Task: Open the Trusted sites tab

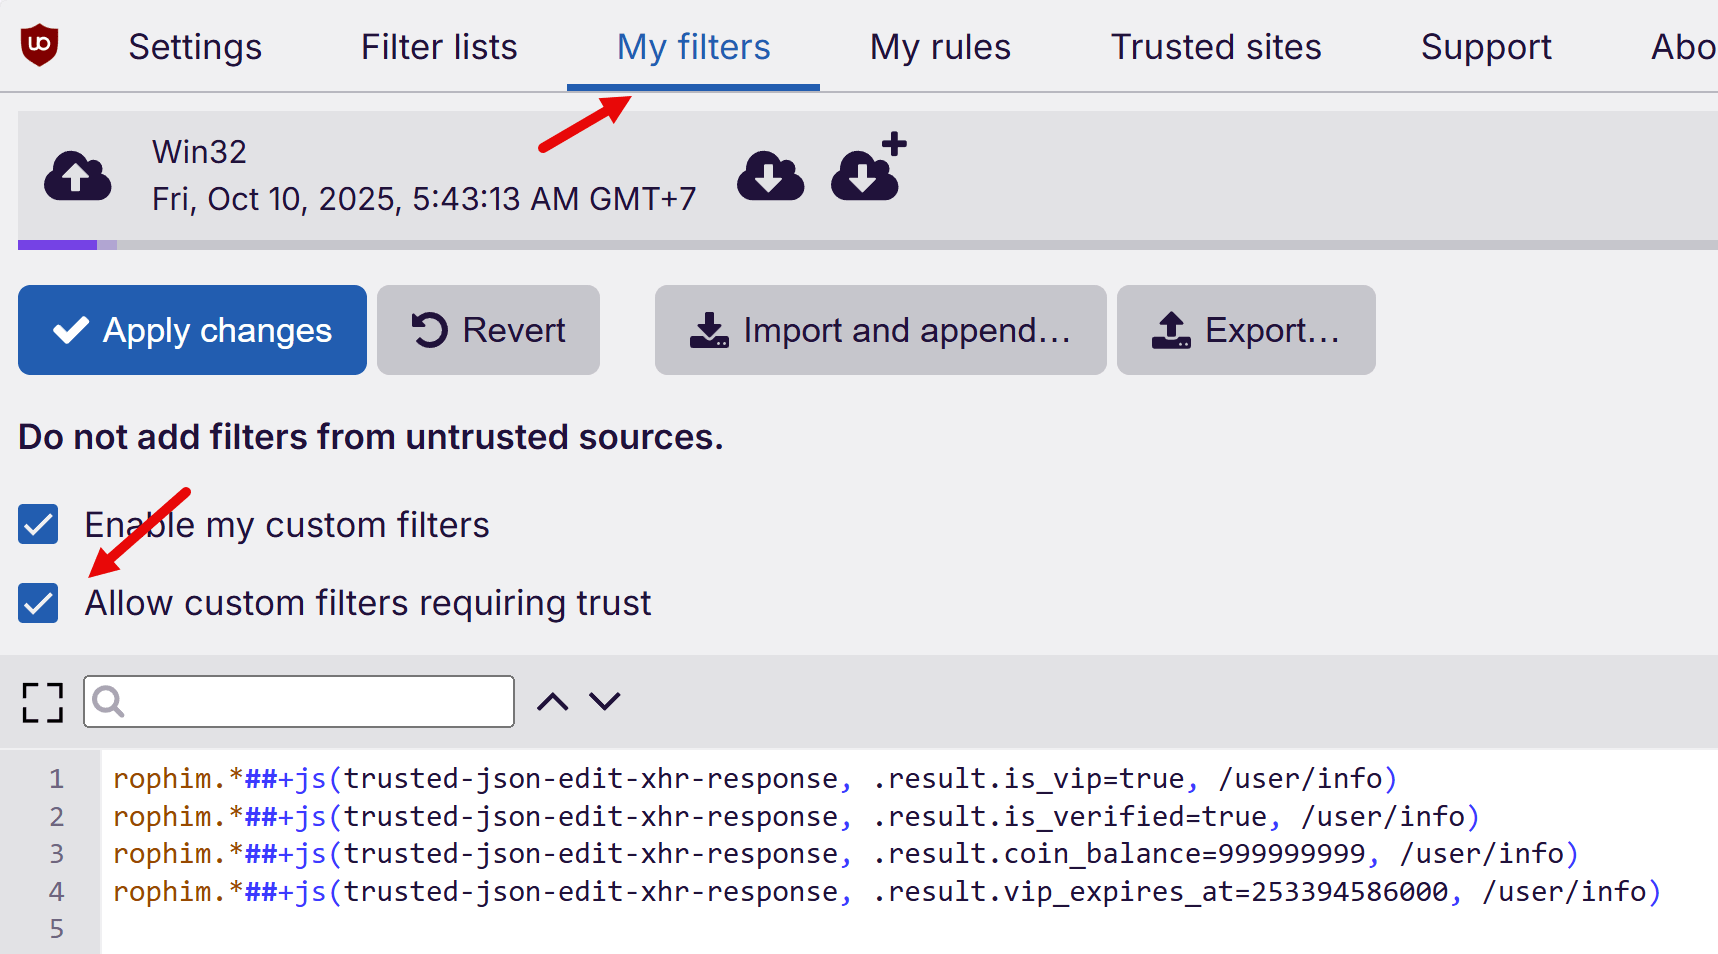Action: click(x=1216, y=47)
